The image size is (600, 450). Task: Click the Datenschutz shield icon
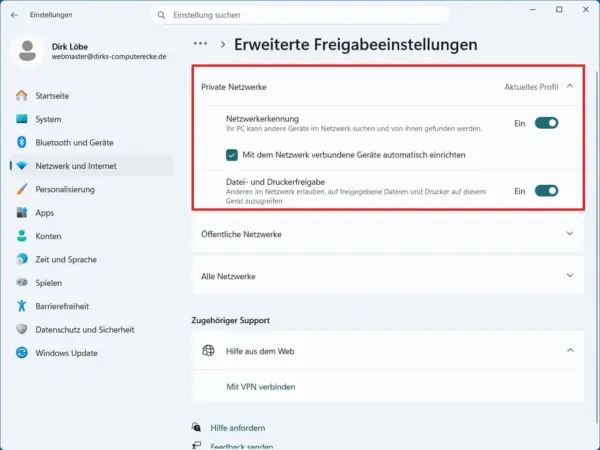(x=22, y=329)
